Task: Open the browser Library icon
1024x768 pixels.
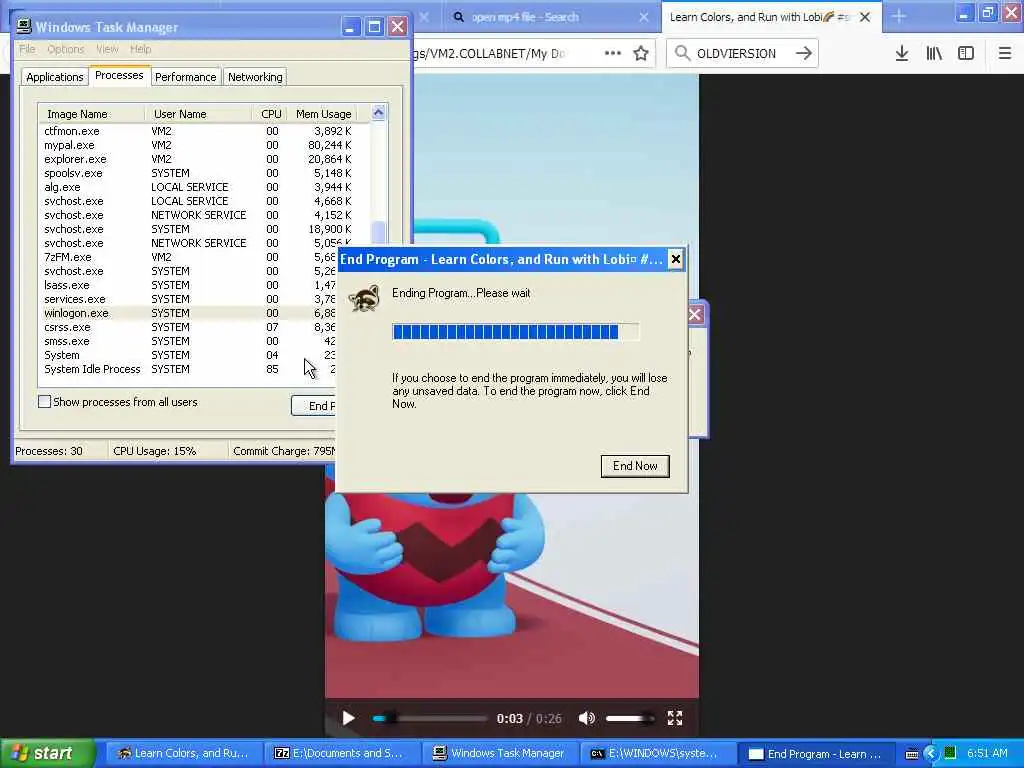Action: tap(934, 54)
